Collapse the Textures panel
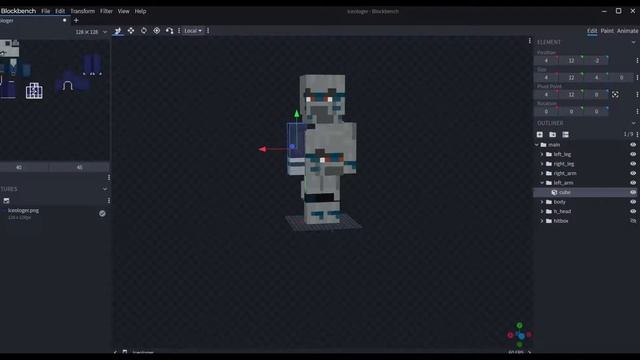The image size is (640, 360). pos(105,189)
